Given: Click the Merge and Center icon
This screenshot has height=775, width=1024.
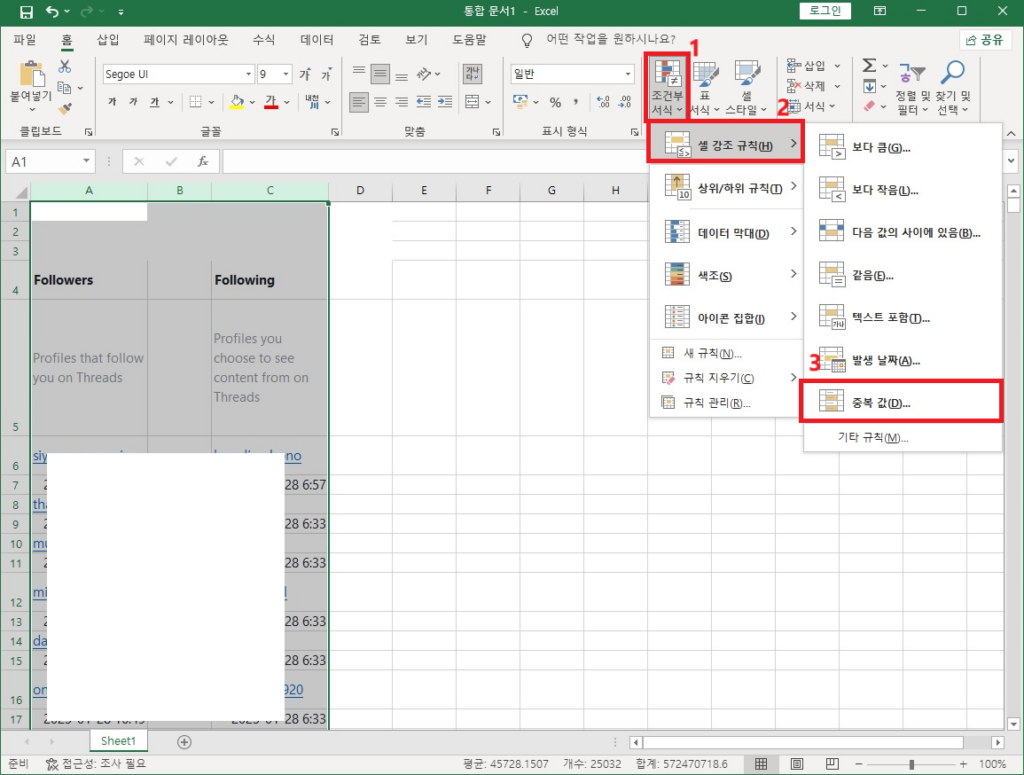Looking at the screenshot, I should point(472,102).
